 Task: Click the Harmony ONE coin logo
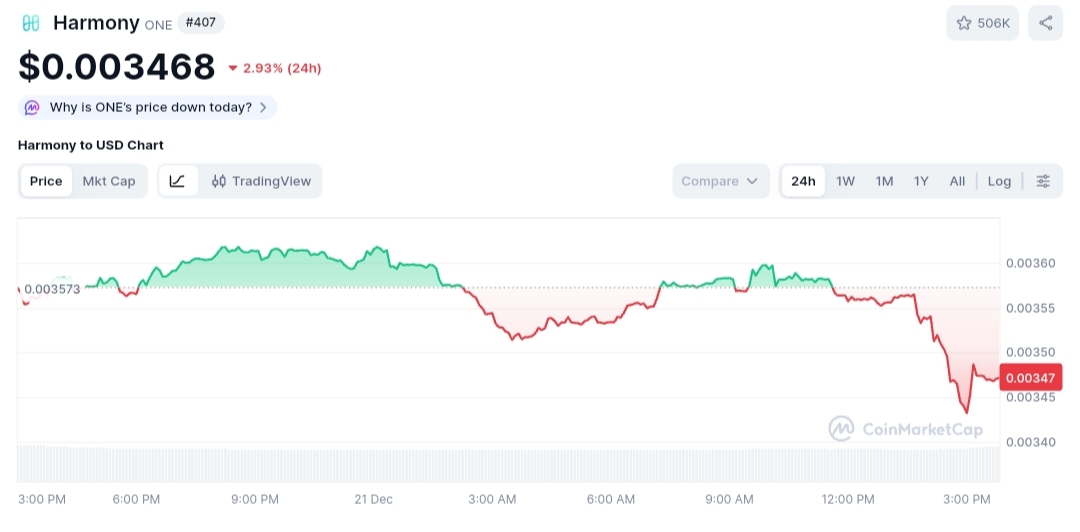(x=31, y=23)
